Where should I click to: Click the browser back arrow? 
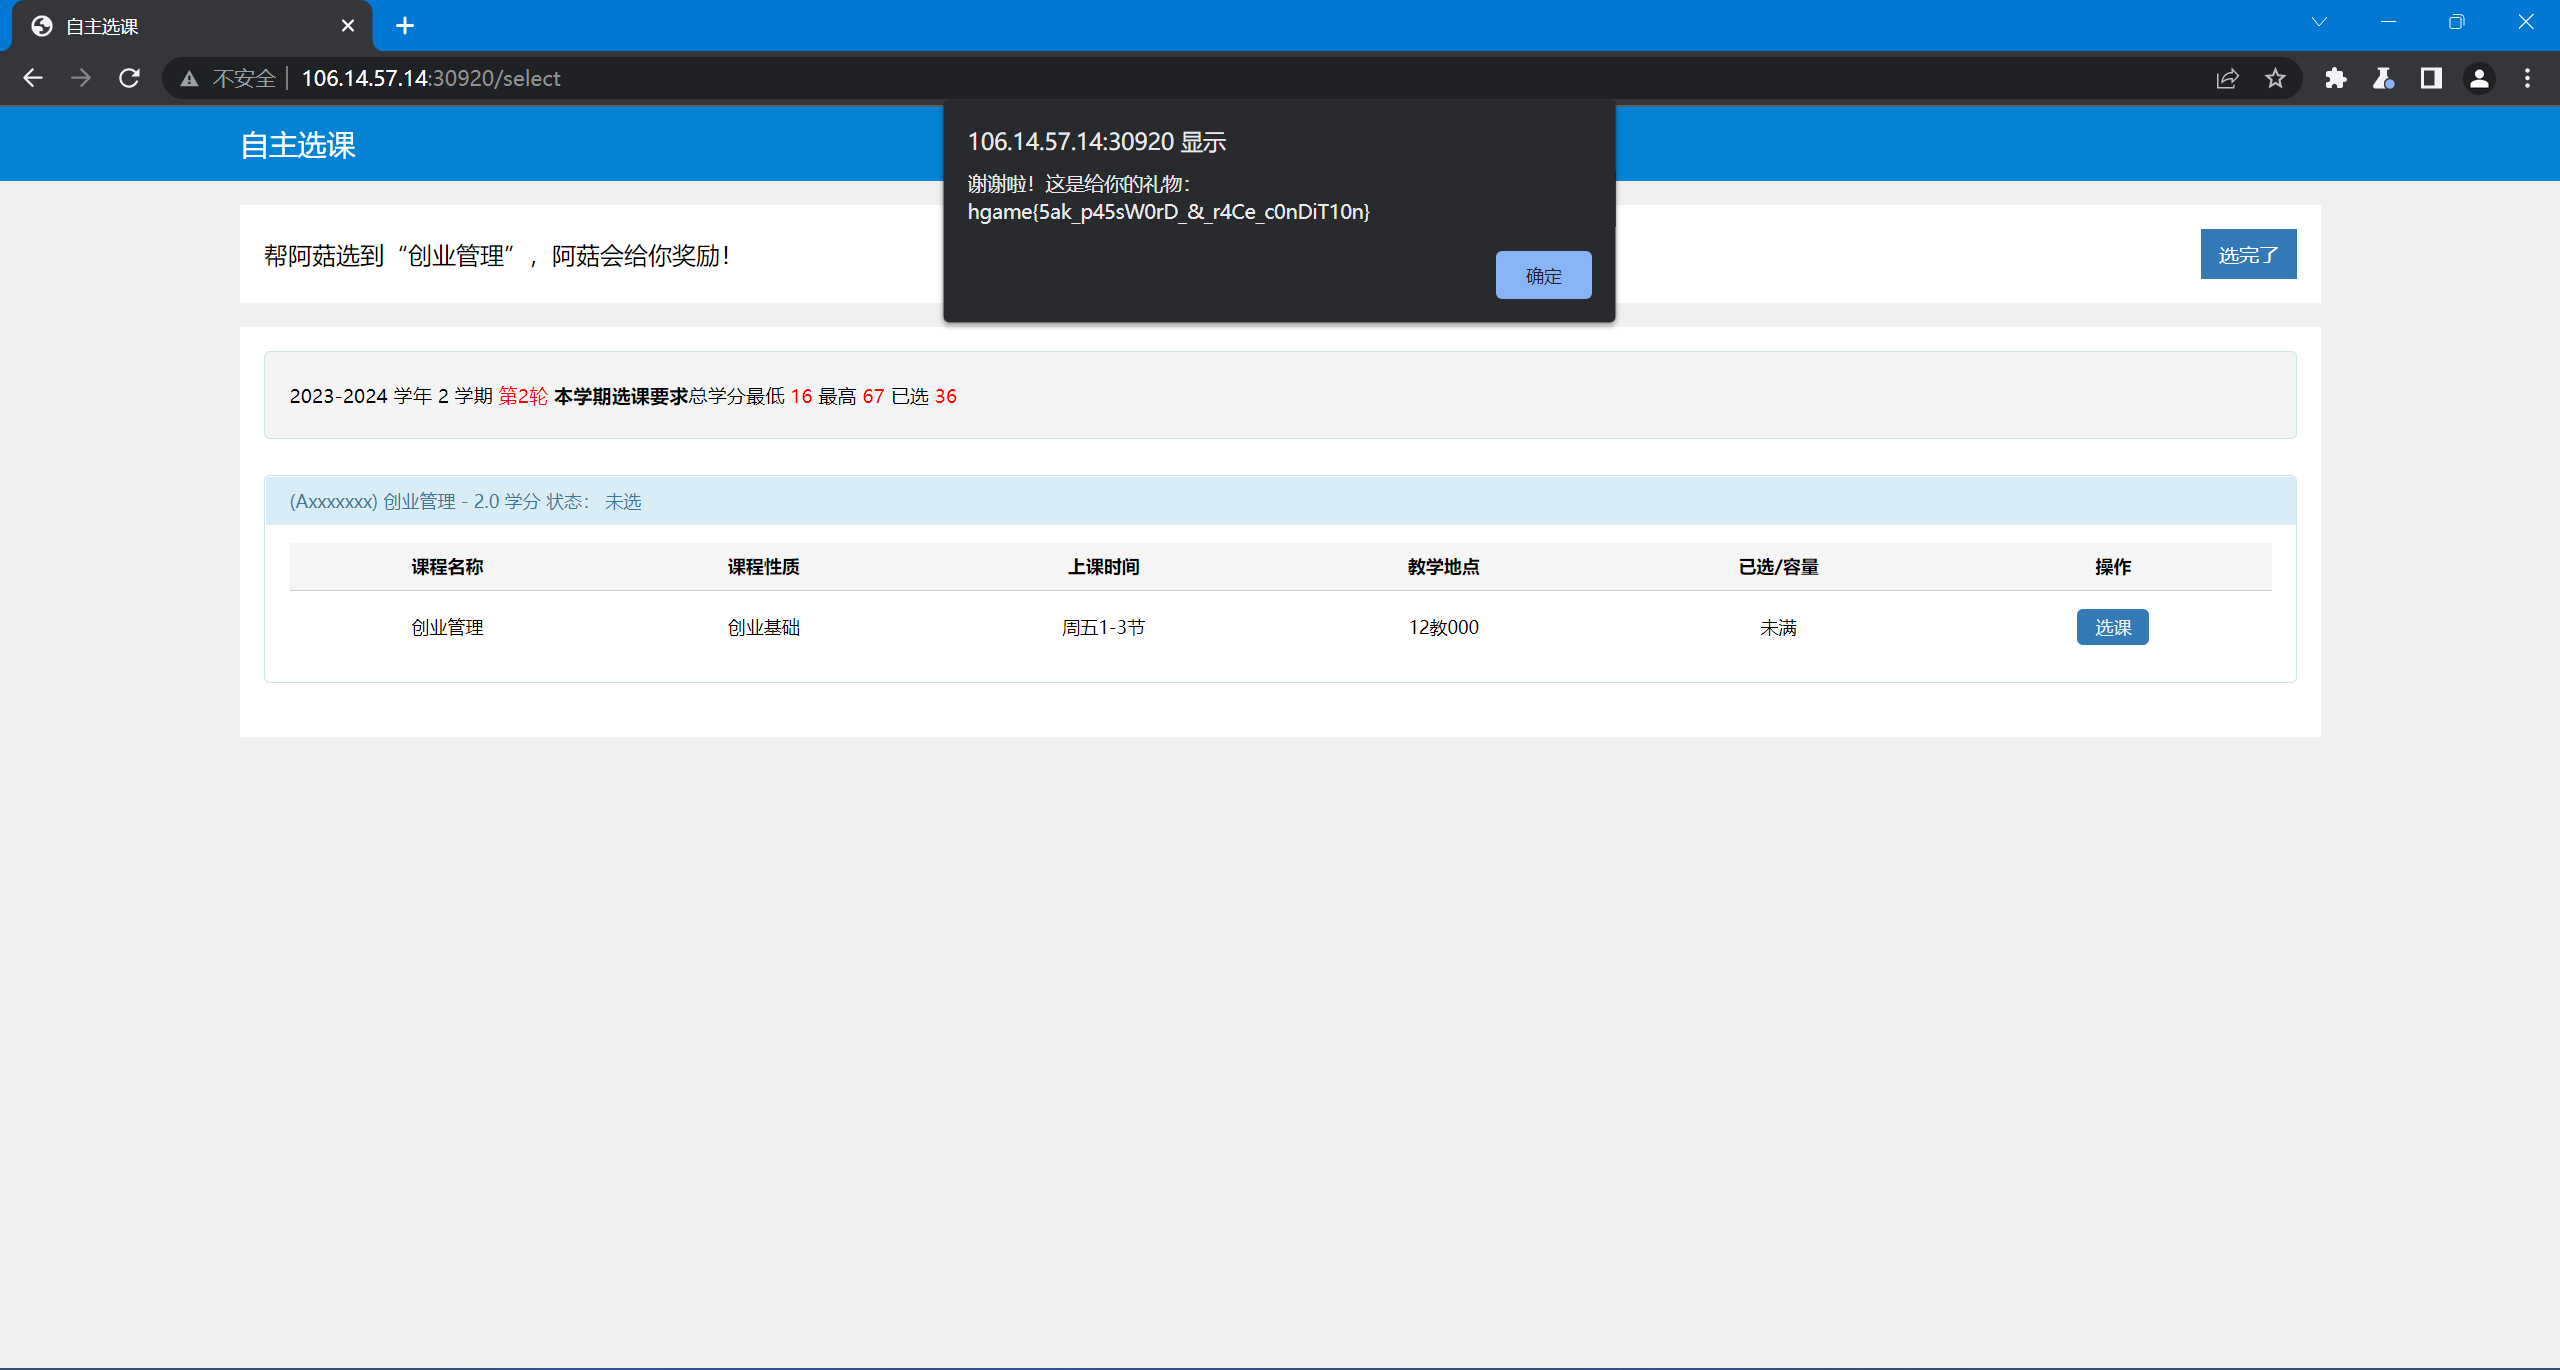click(x=33, y=78)
